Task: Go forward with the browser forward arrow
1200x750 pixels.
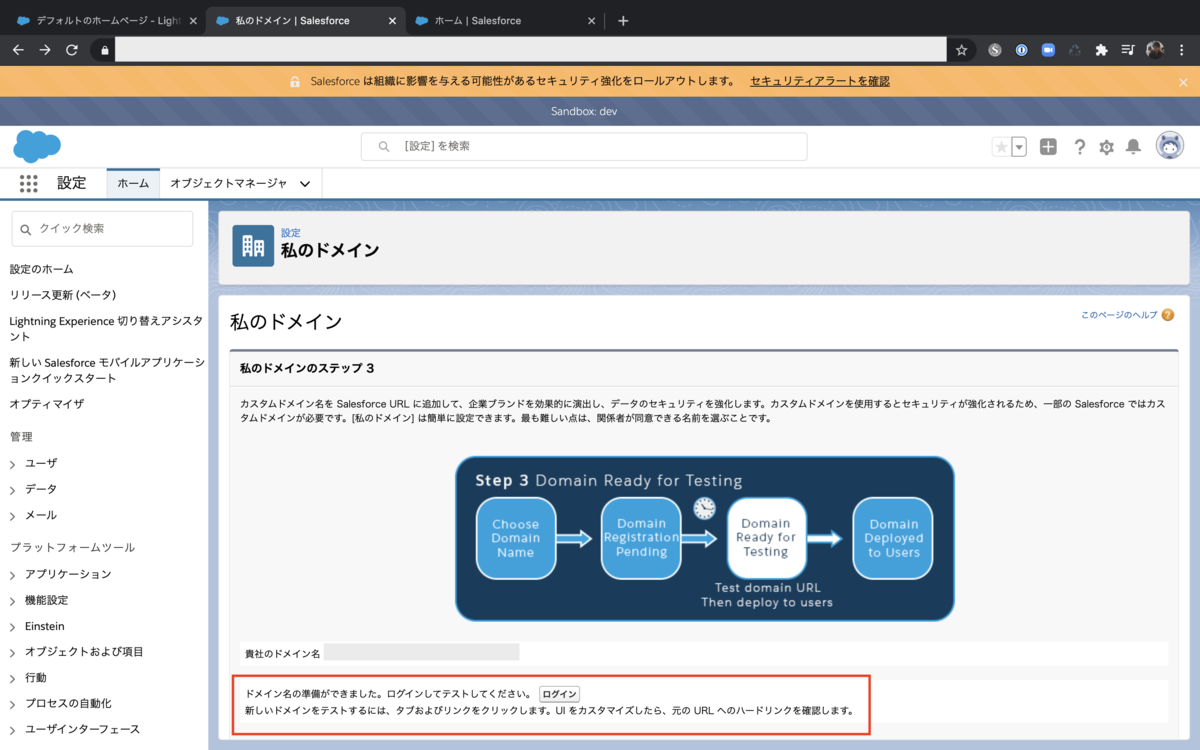Action: 45,49
